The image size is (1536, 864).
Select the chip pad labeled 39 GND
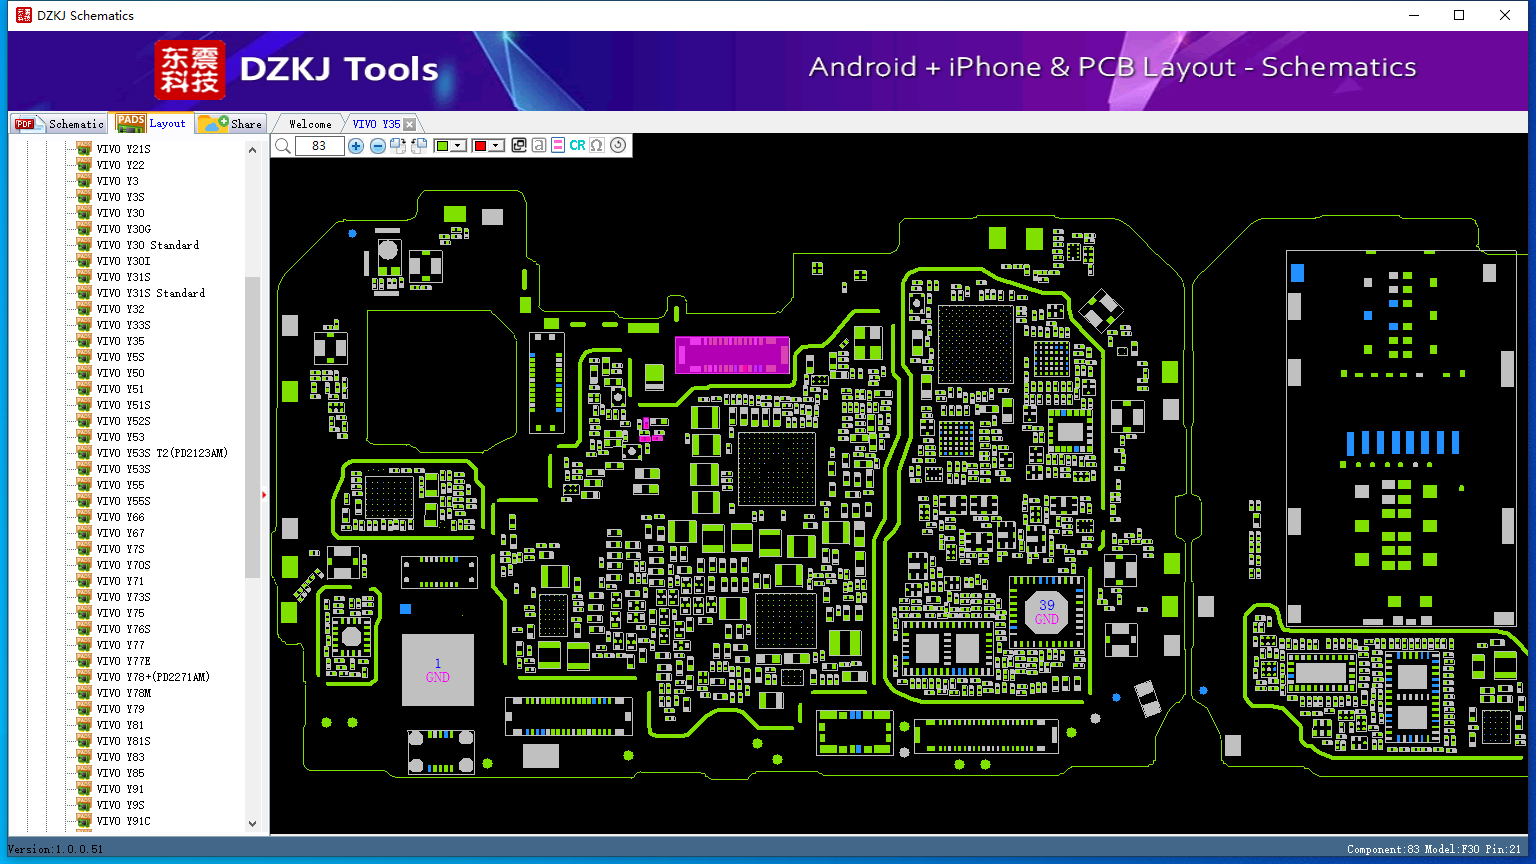1047,611
